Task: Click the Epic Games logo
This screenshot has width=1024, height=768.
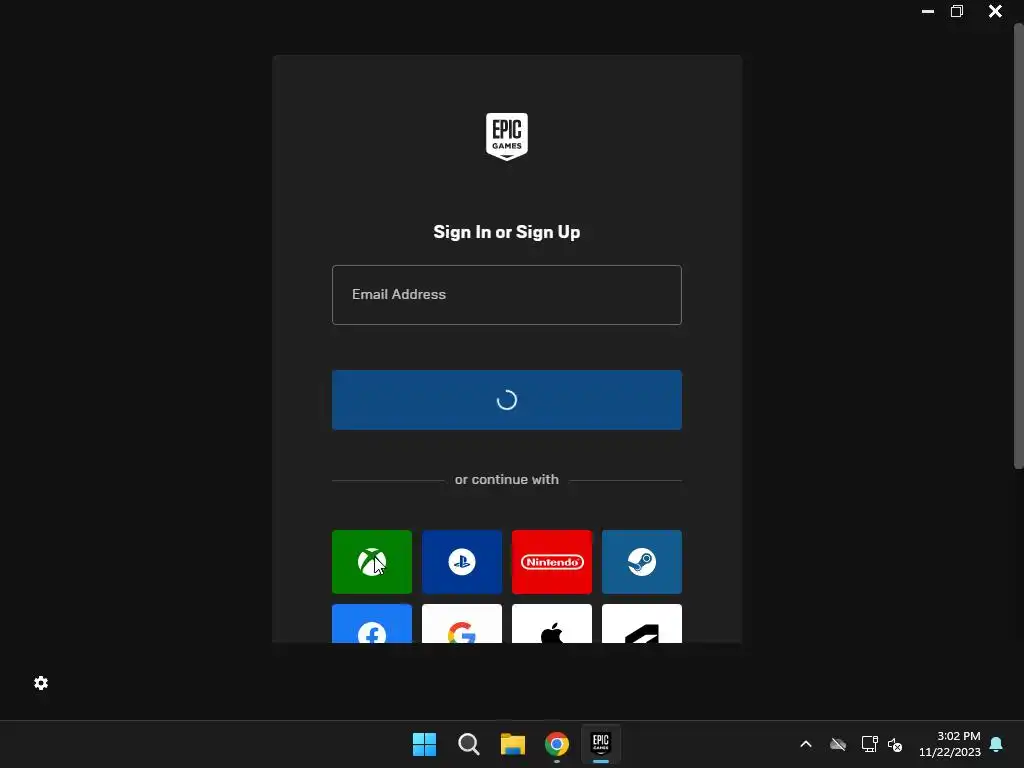Action: (x=507, y=136)
